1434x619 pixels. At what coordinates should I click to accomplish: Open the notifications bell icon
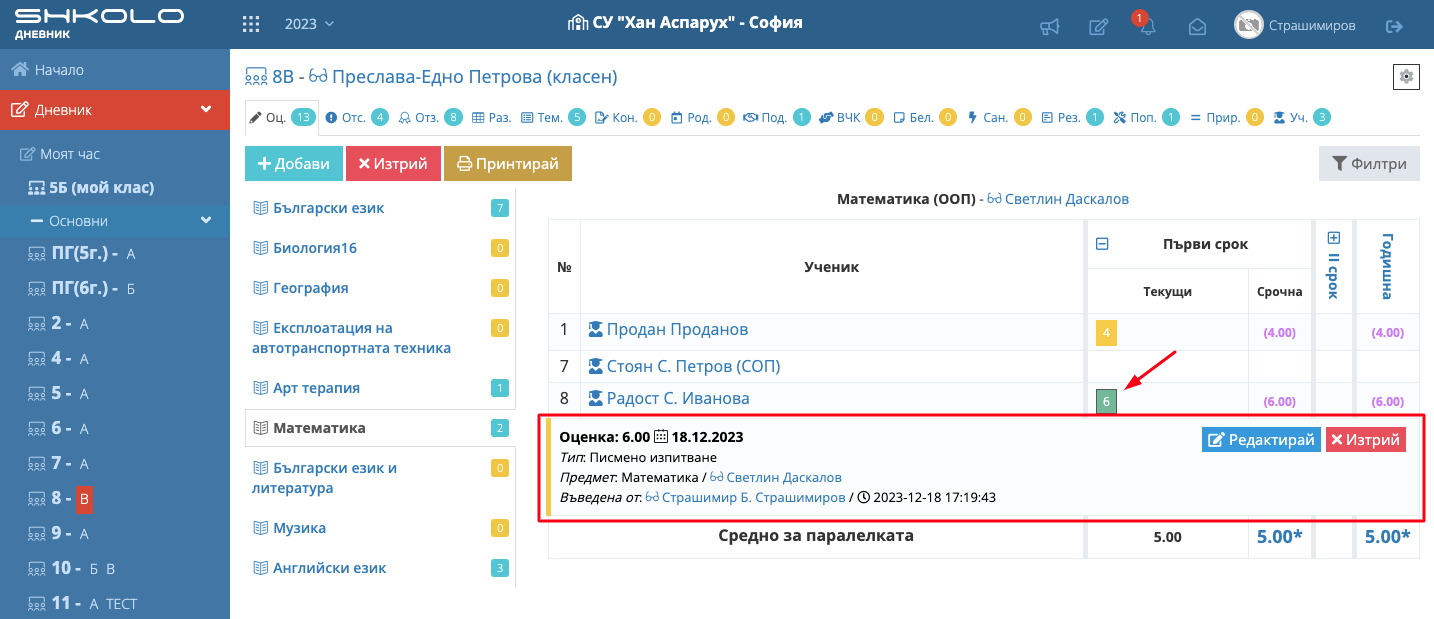(1147, 27)
